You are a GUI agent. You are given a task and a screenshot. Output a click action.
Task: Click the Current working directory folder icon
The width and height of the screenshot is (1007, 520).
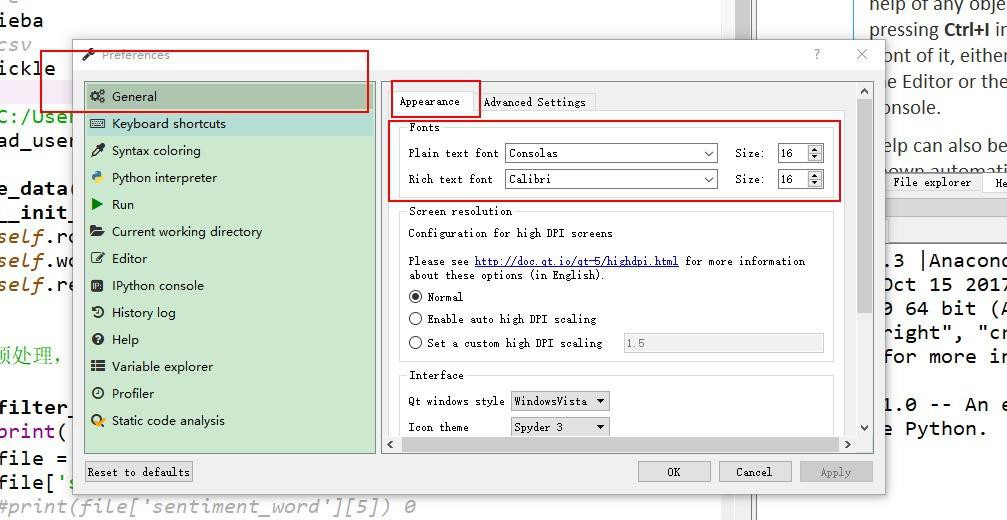98,231
